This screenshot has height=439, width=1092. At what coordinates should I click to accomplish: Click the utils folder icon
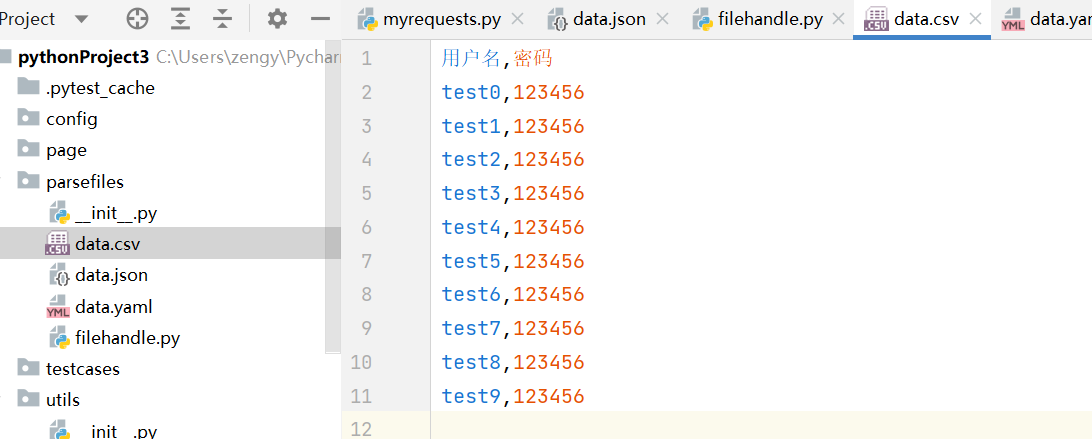click(x=28, y=399)
